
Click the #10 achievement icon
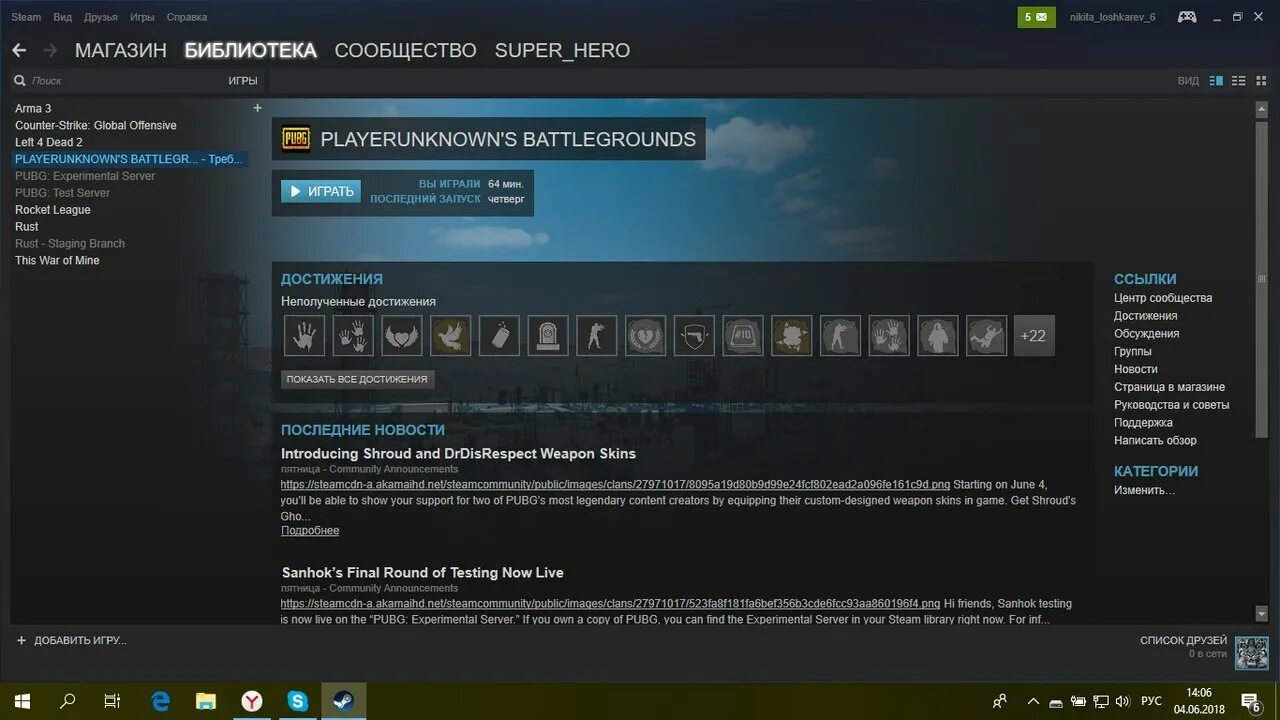(743, 336)
